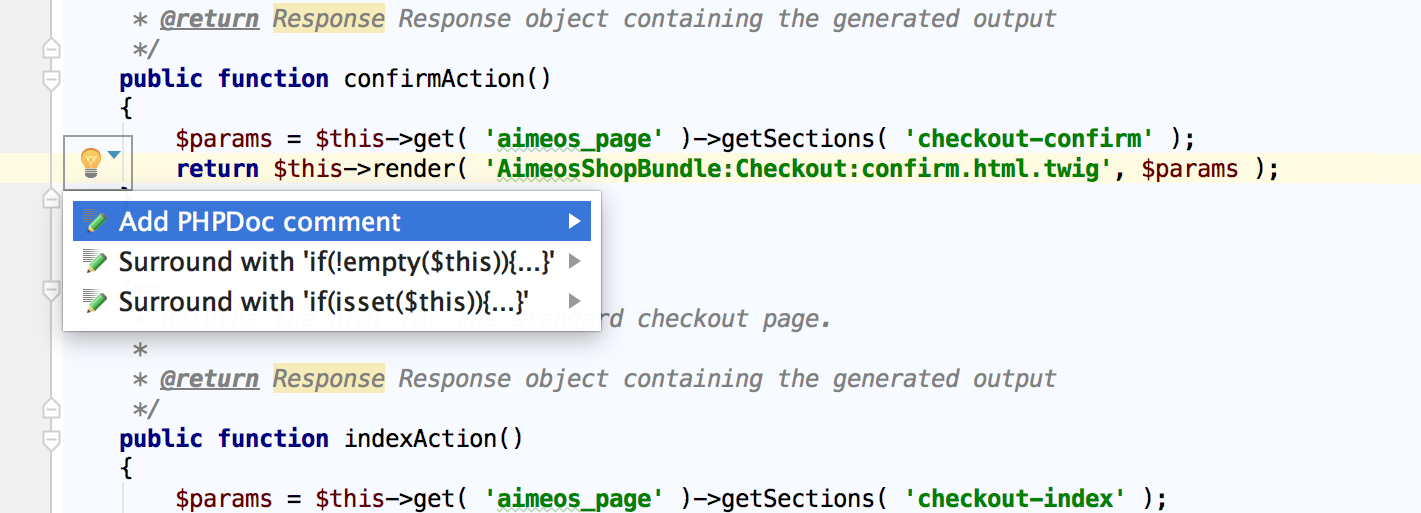Click function keyword before confirmAction
Screen dimensions: 1421x513
[273, 79]
